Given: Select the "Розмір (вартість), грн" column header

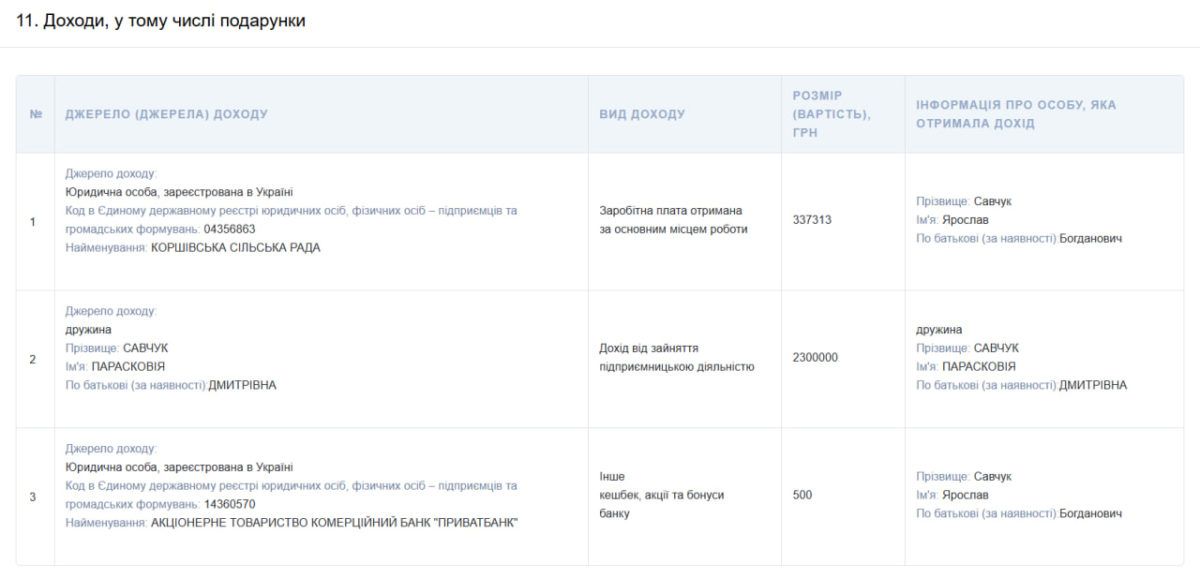Looking at the screenshot, I should (831, 114).
